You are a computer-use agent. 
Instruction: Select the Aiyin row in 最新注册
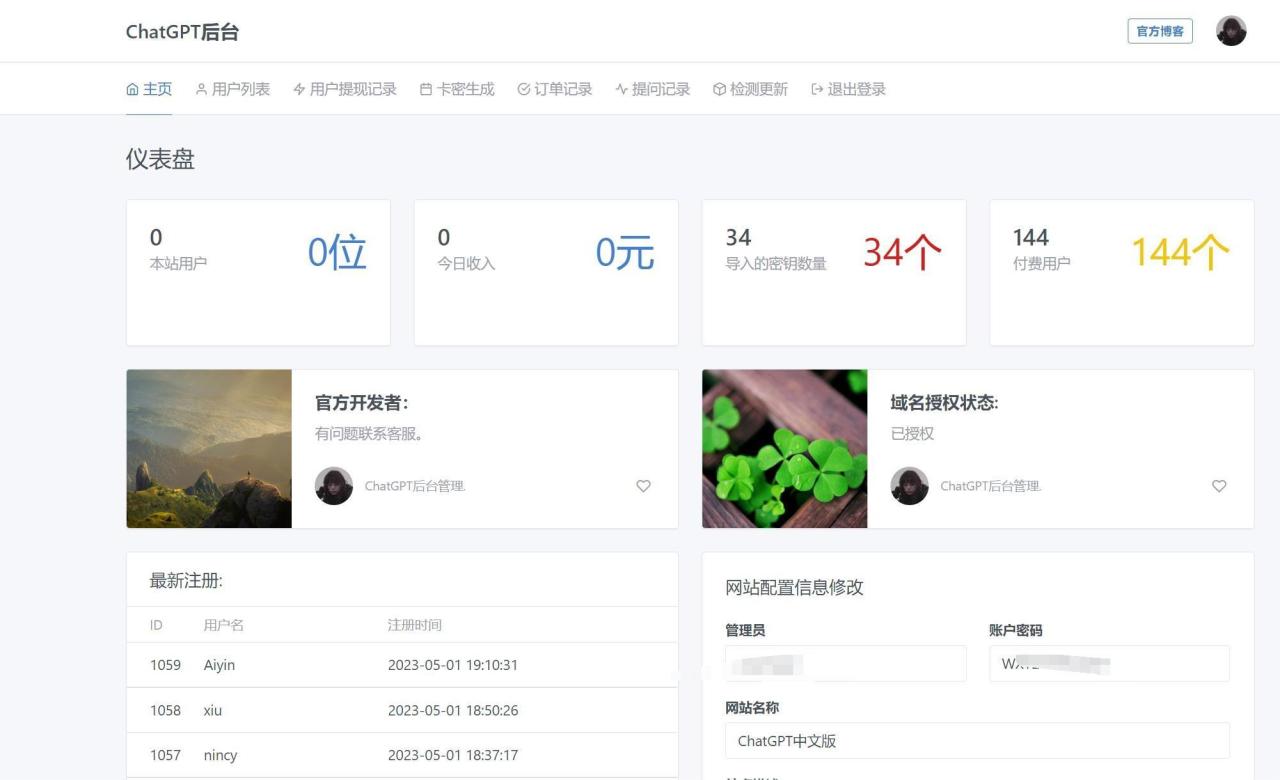tap(401, 665)
